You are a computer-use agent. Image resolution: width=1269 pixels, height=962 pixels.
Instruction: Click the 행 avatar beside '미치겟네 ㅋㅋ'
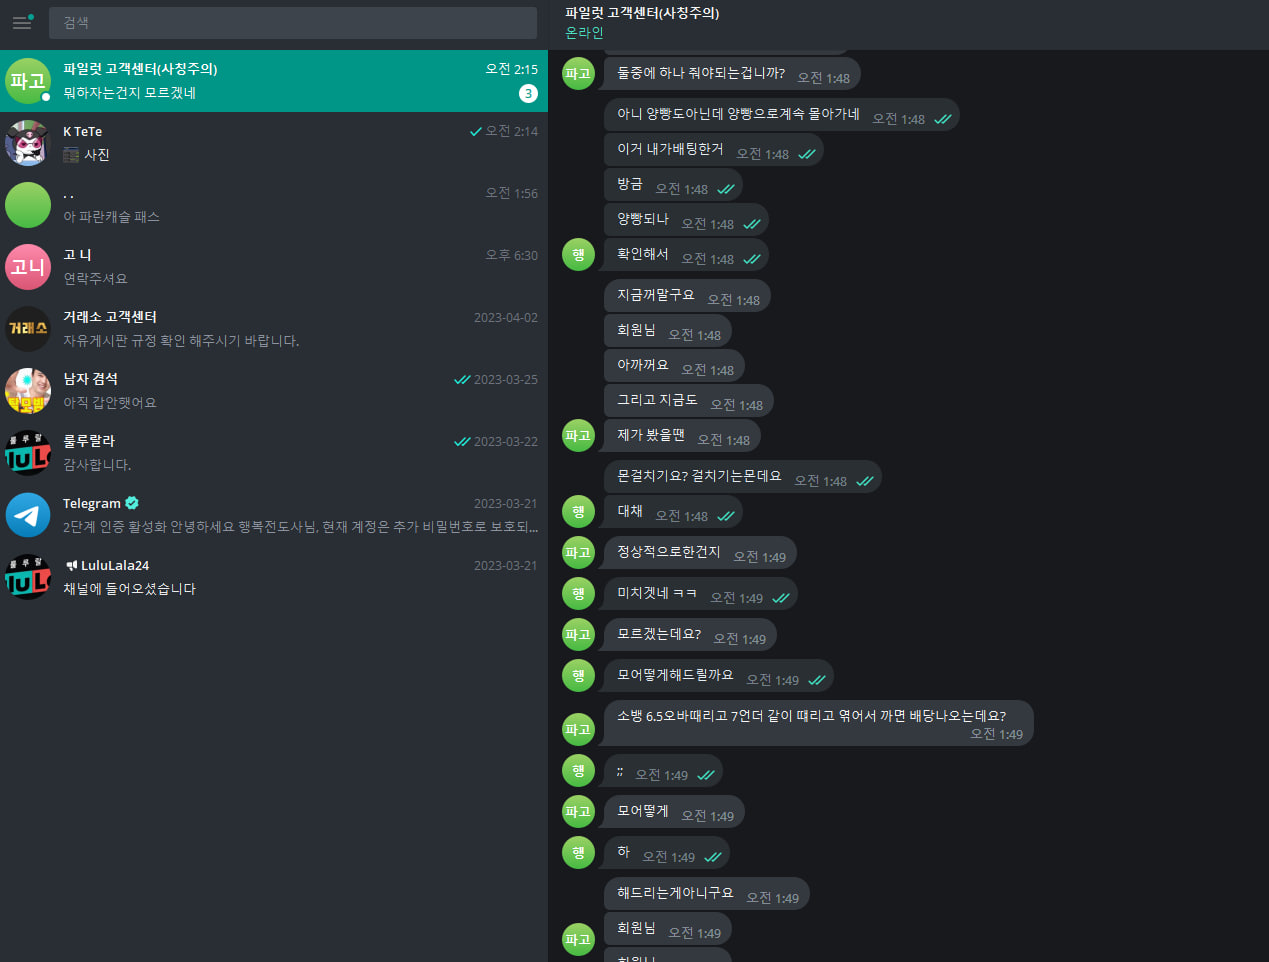578,594
